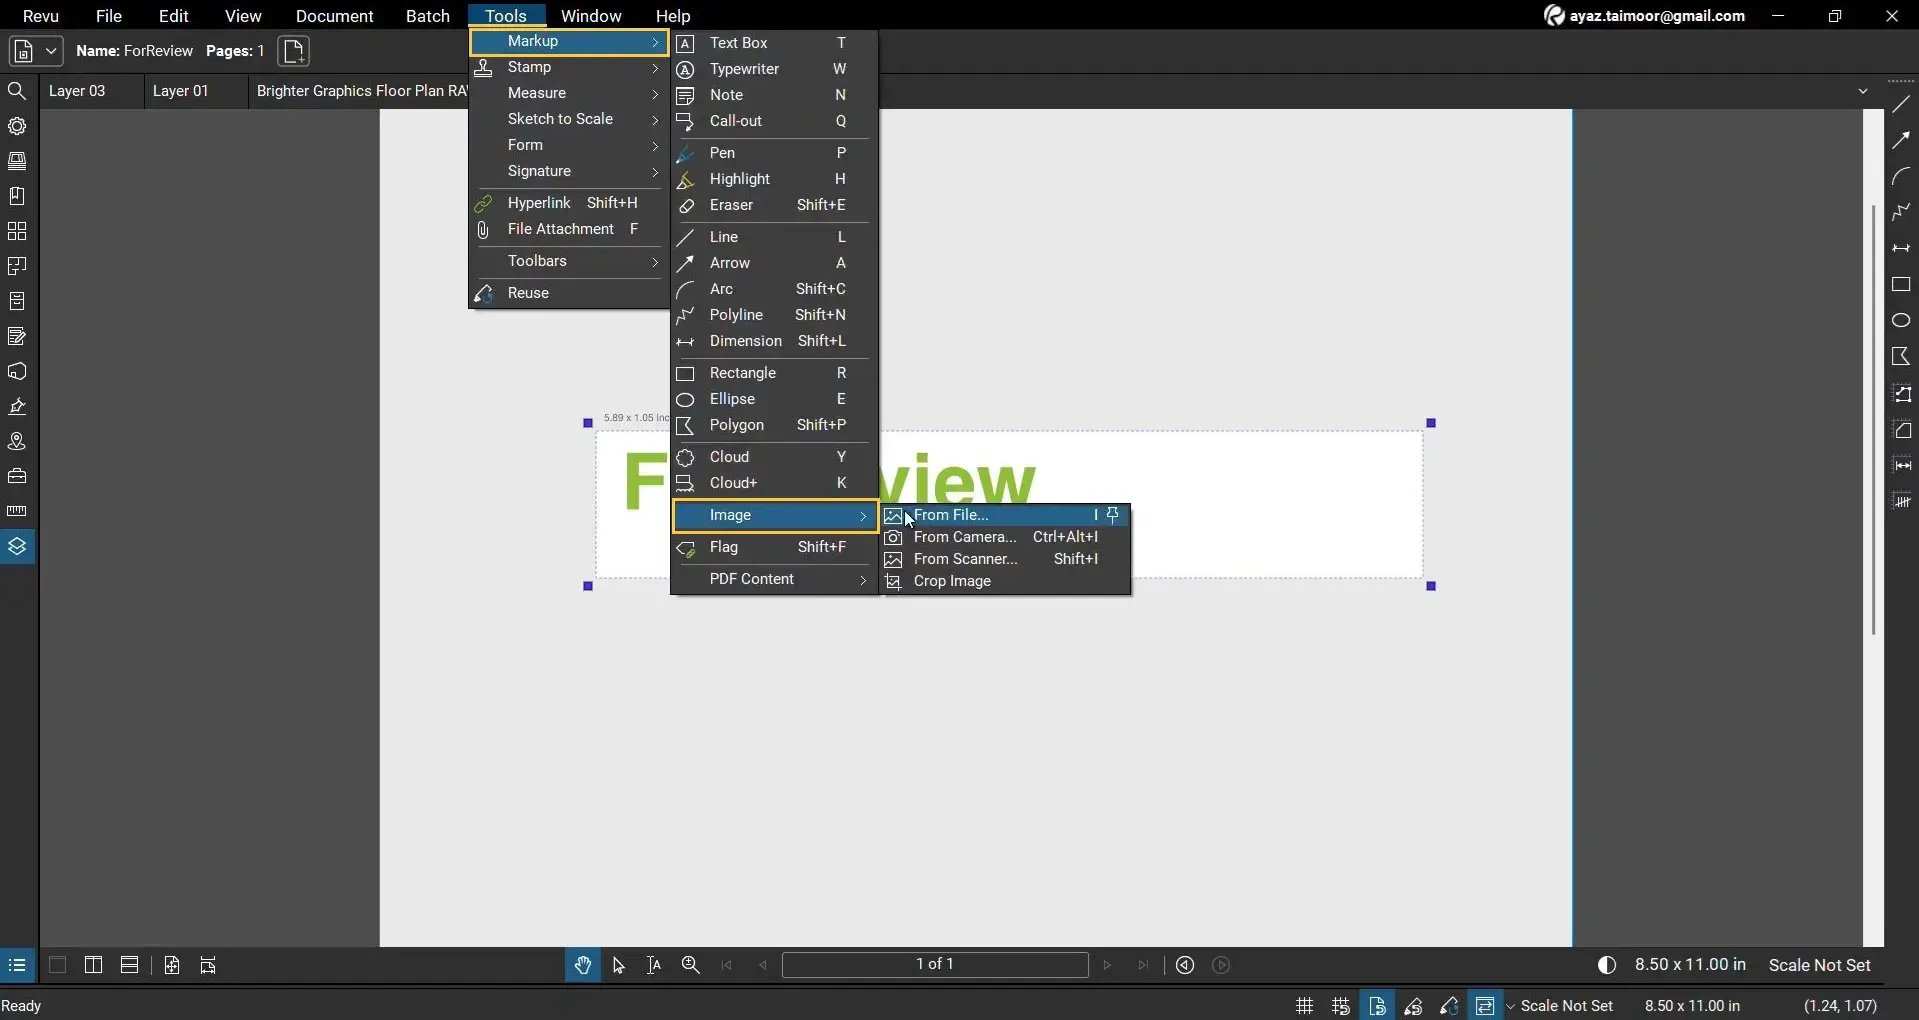Choose From File... in Image submenu

[1005, 515]
